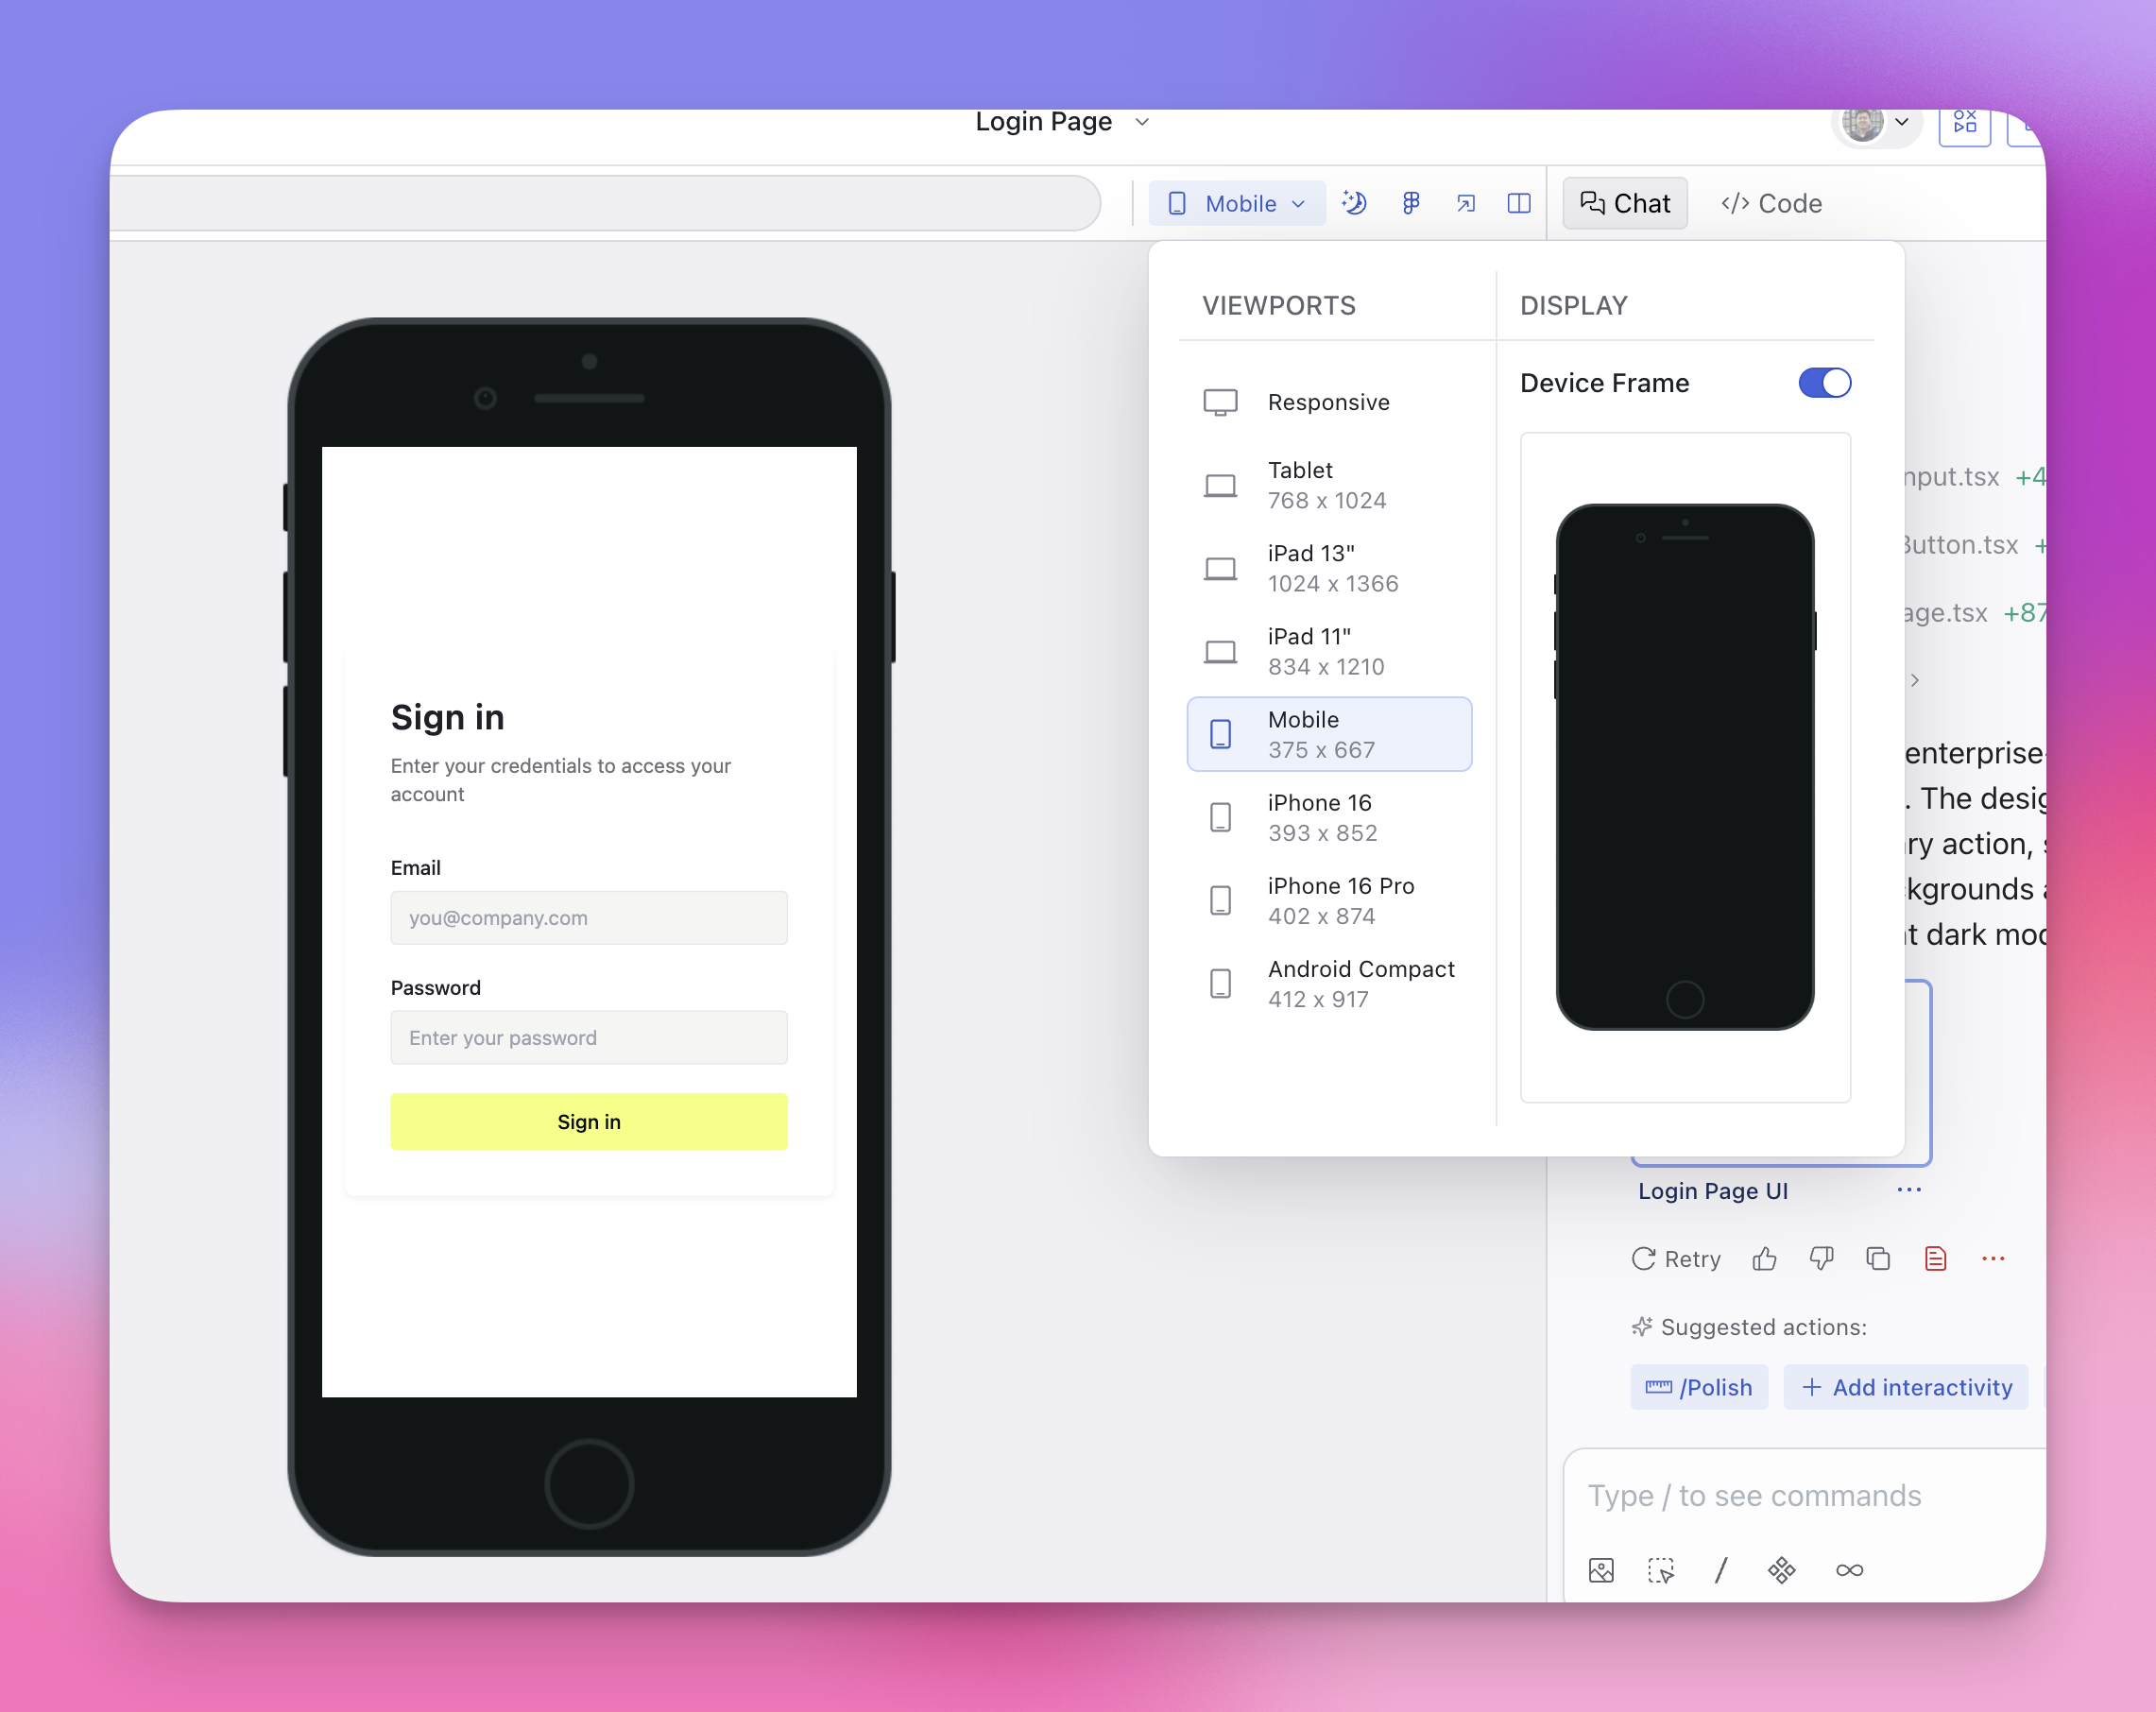Copy the response with copy icon
The image size is (2156, 1712).
click(x=1877, y=1259)
